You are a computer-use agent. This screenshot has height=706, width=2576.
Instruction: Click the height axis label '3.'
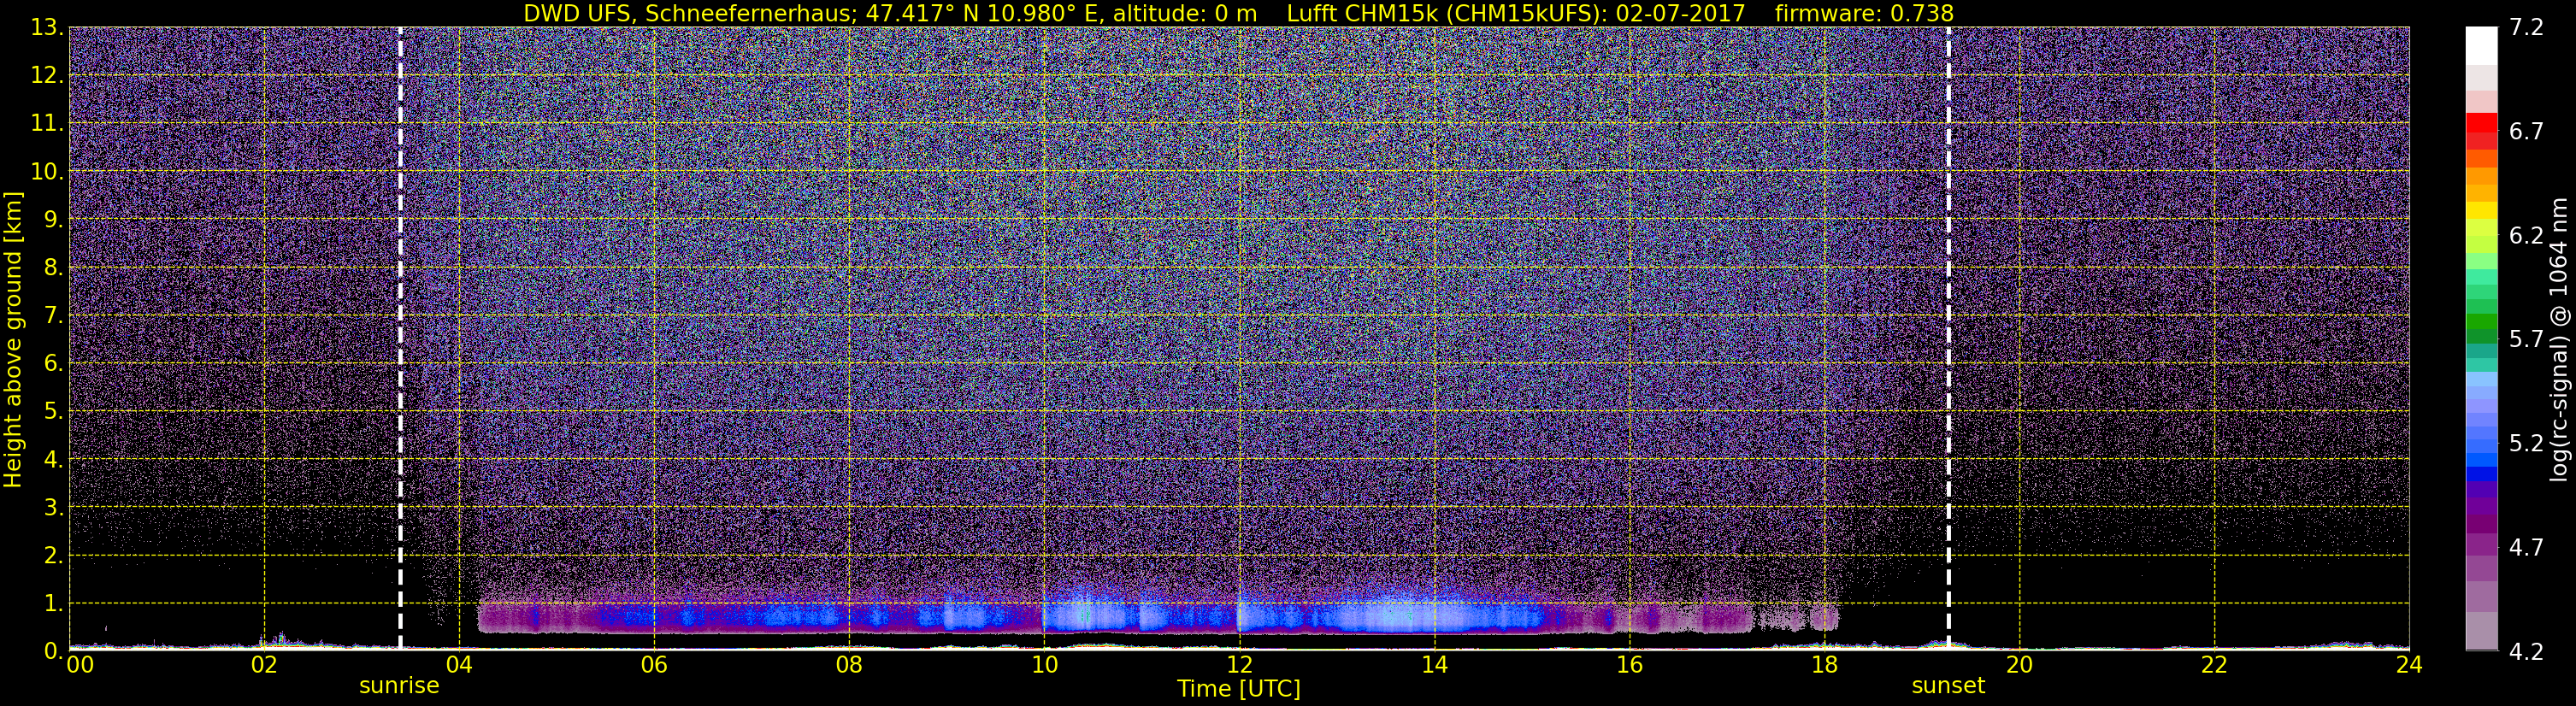pos(53,507)
